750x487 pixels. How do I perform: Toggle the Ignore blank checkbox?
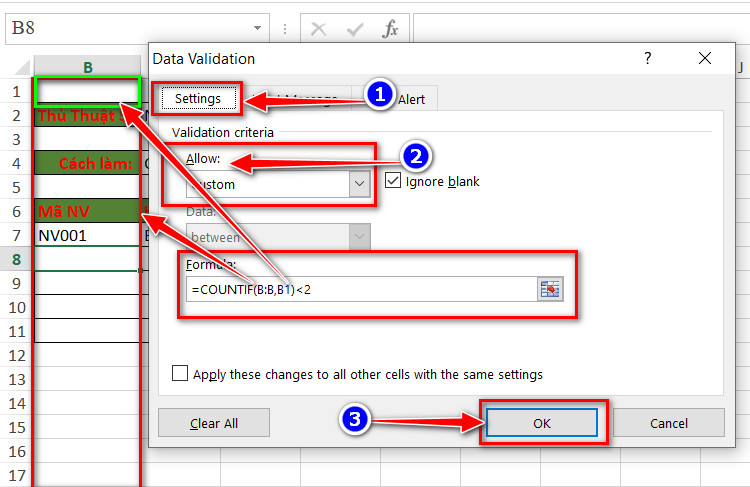click(393, 180)
